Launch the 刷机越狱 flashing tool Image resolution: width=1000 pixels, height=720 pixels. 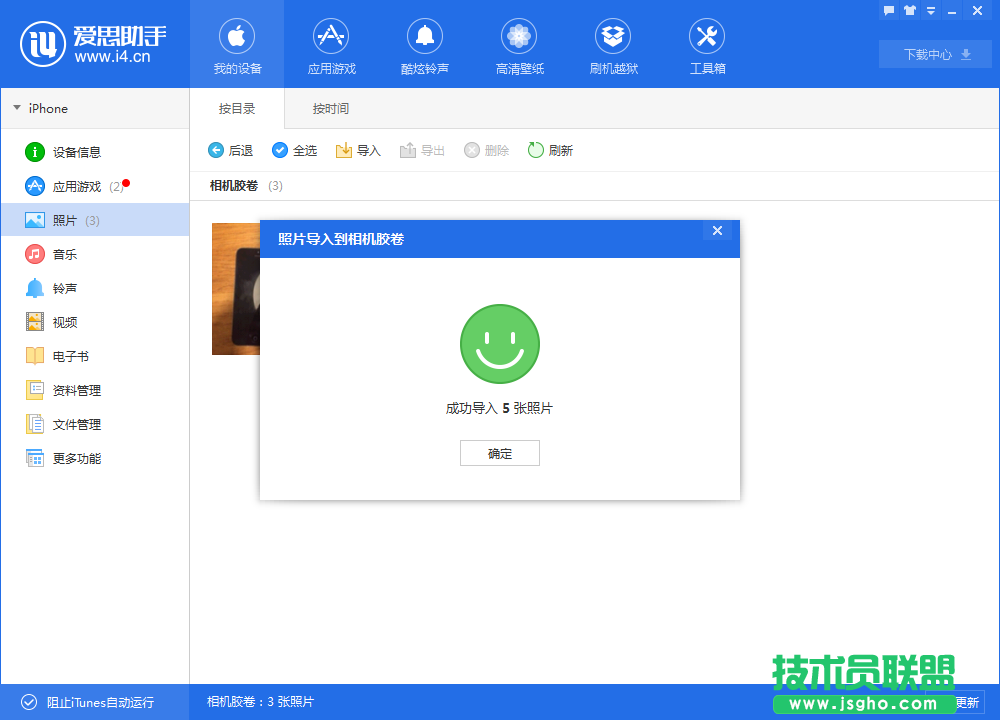613,45
